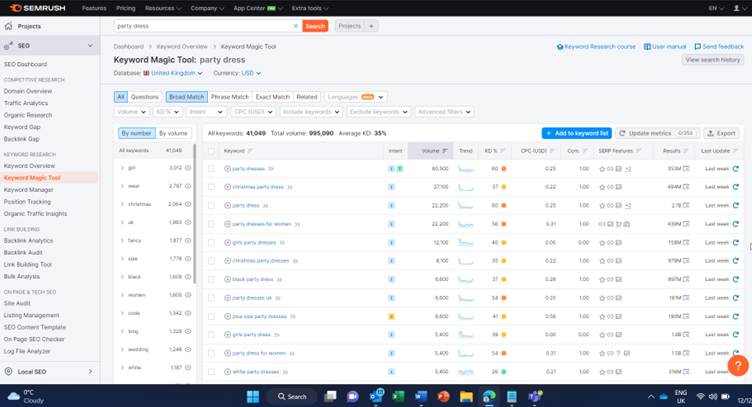Image resolution: width=752 pixels, height=407 pixels.
Task: Toggle eye icon for black group
Action: (x=188, y=277)
